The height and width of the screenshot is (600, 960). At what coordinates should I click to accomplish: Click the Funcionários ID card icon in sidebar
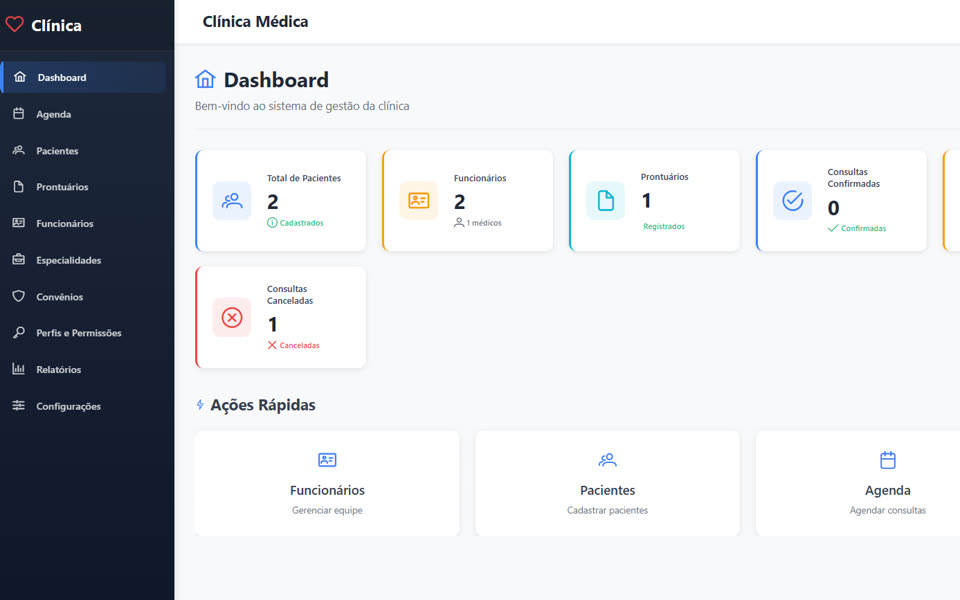(x=19, y=223)
